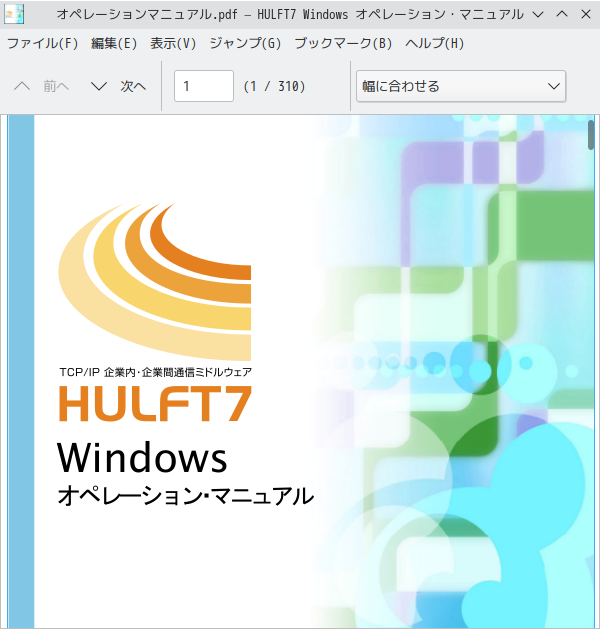
Task: Click the page number input field
Action: tap(204, 86)
